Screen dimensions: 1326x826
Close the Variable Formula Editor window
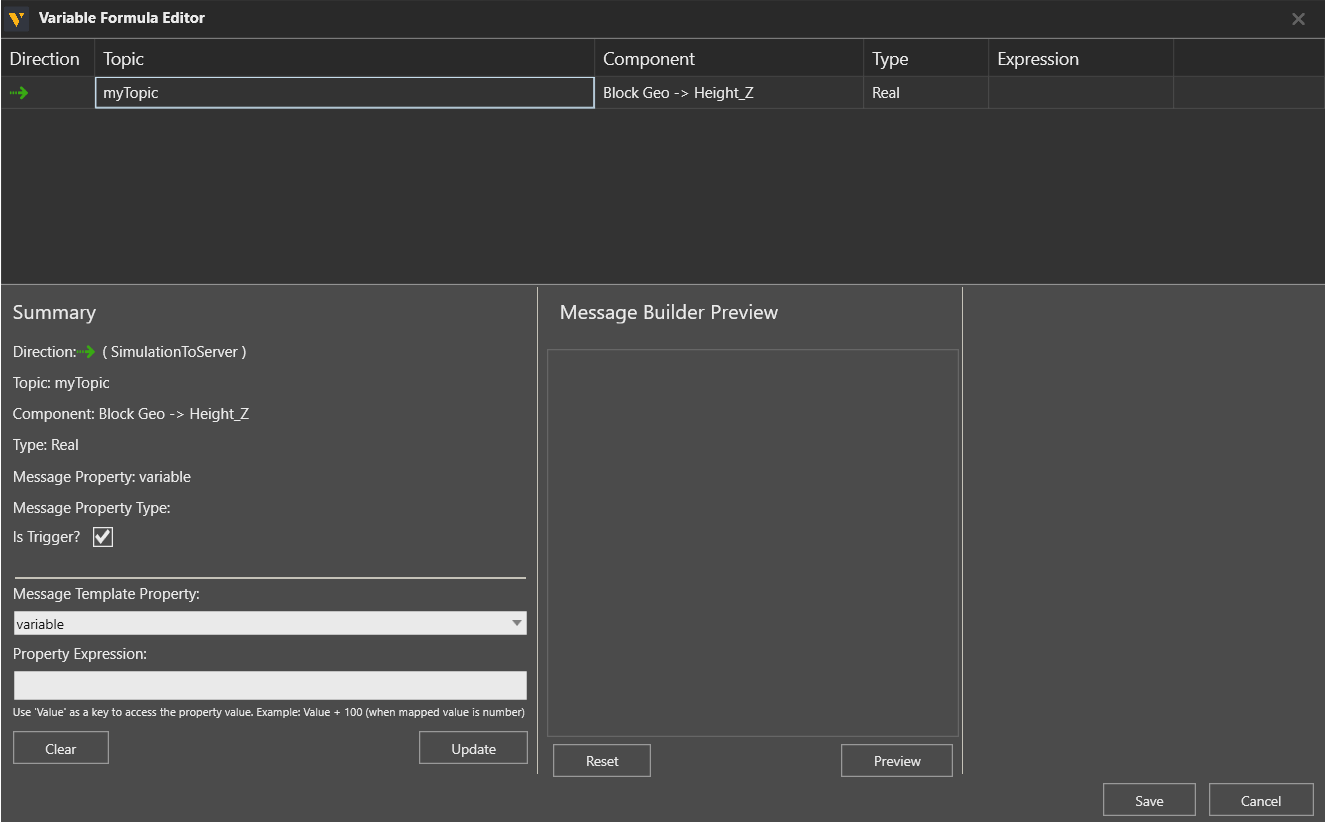tap(1298, 19)
